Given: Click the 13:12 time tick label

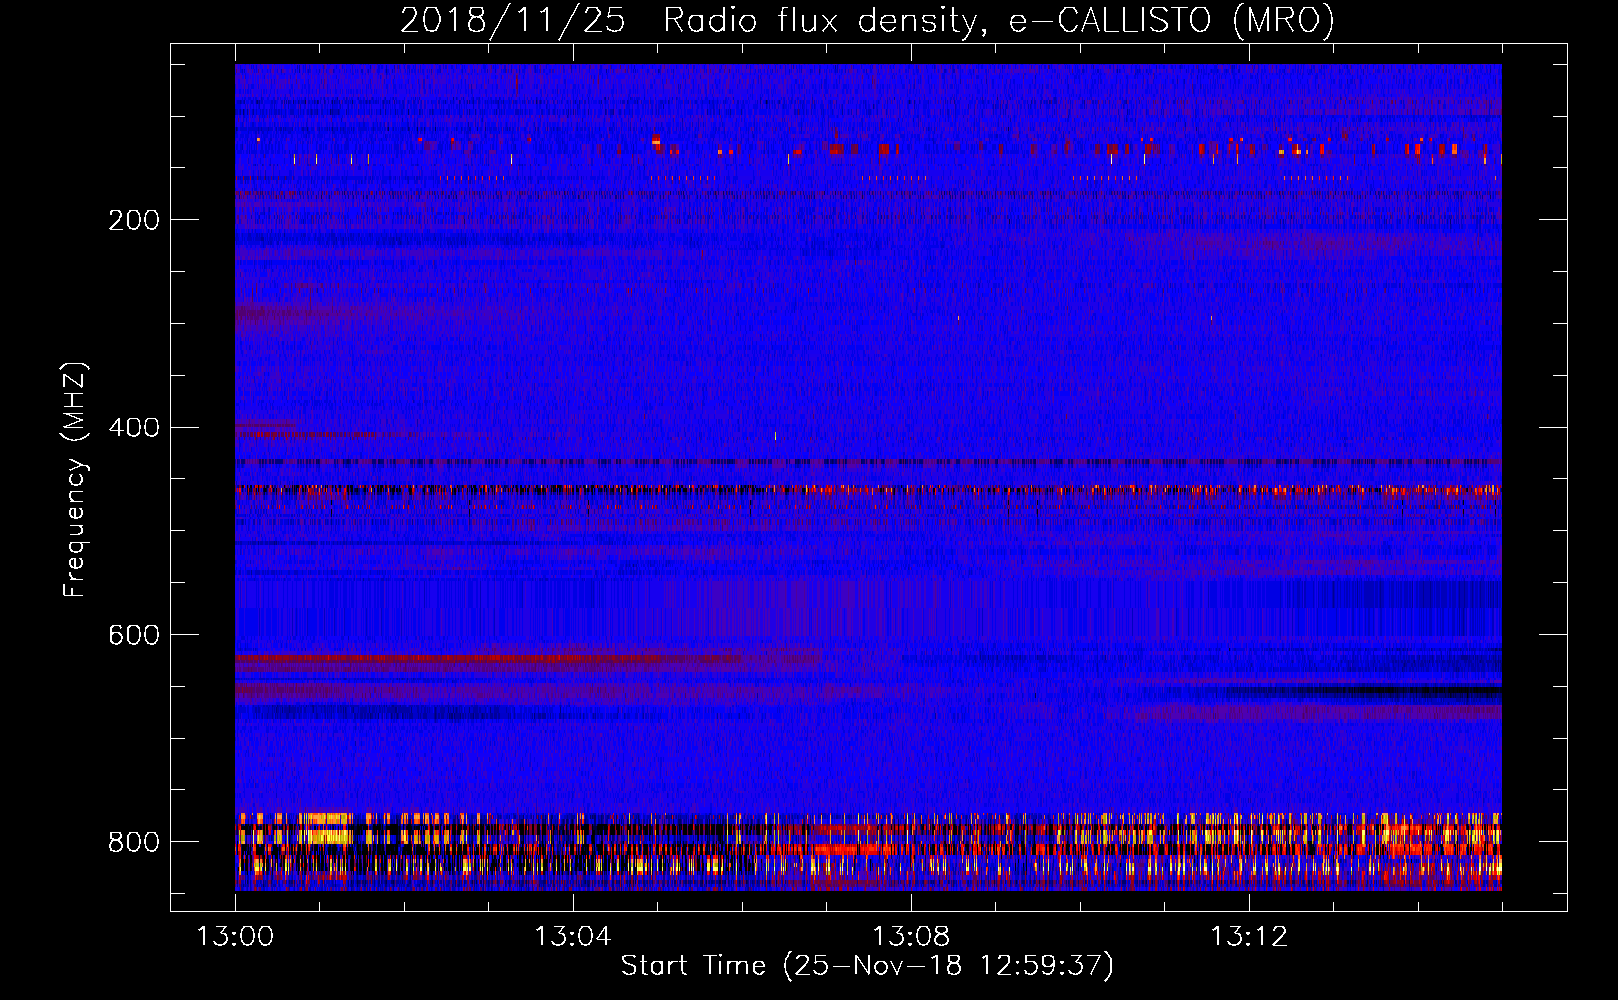Looking at the screenshot, I should 1249,937.
